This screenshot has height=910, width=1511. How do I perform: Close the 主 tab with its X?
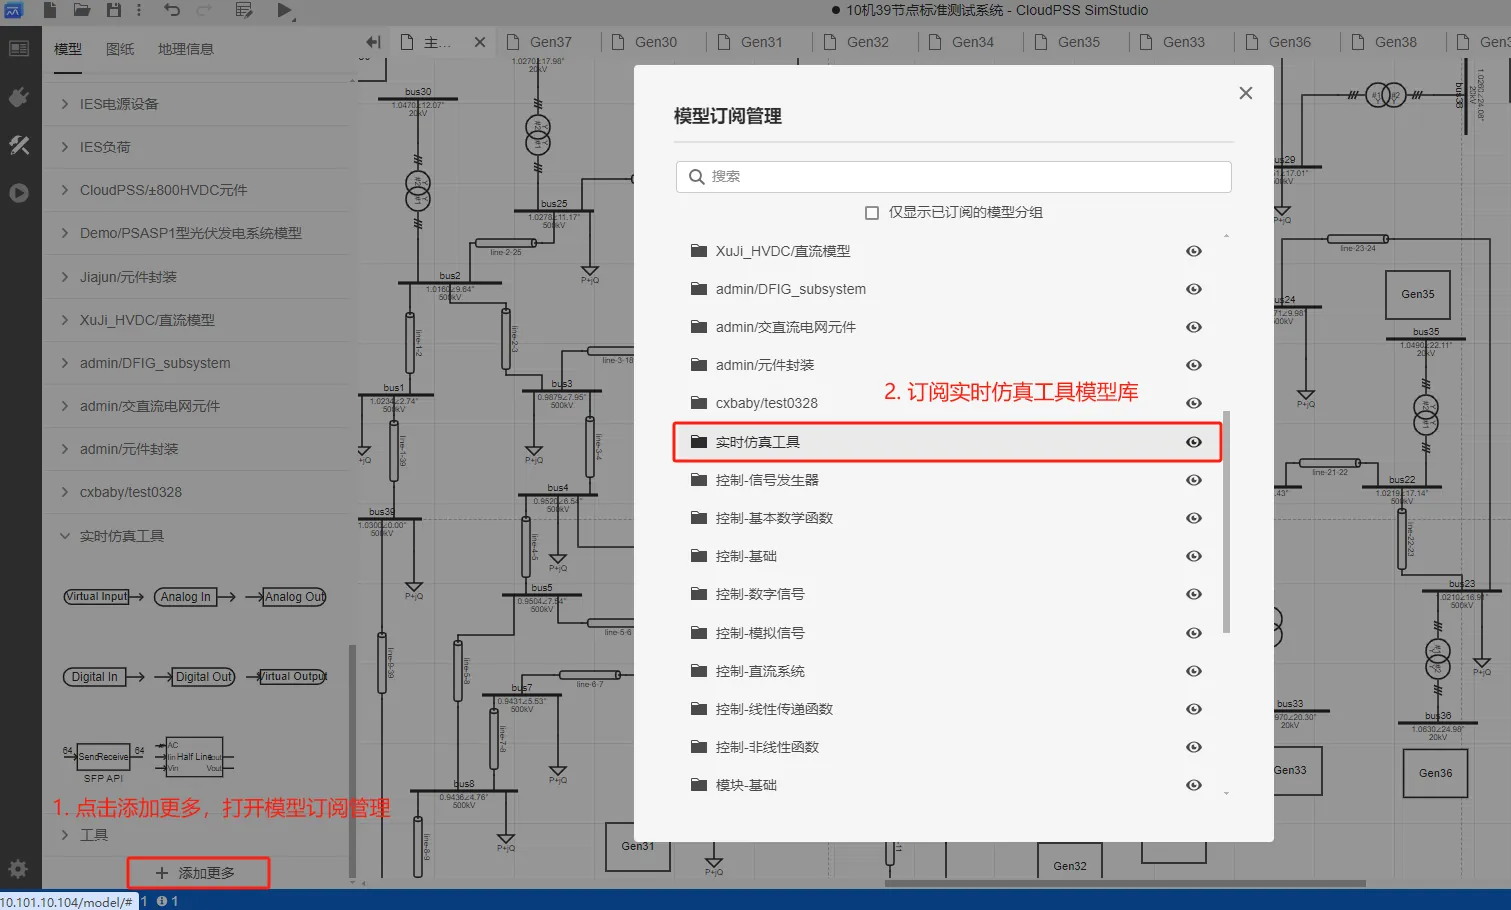[480, 42]
